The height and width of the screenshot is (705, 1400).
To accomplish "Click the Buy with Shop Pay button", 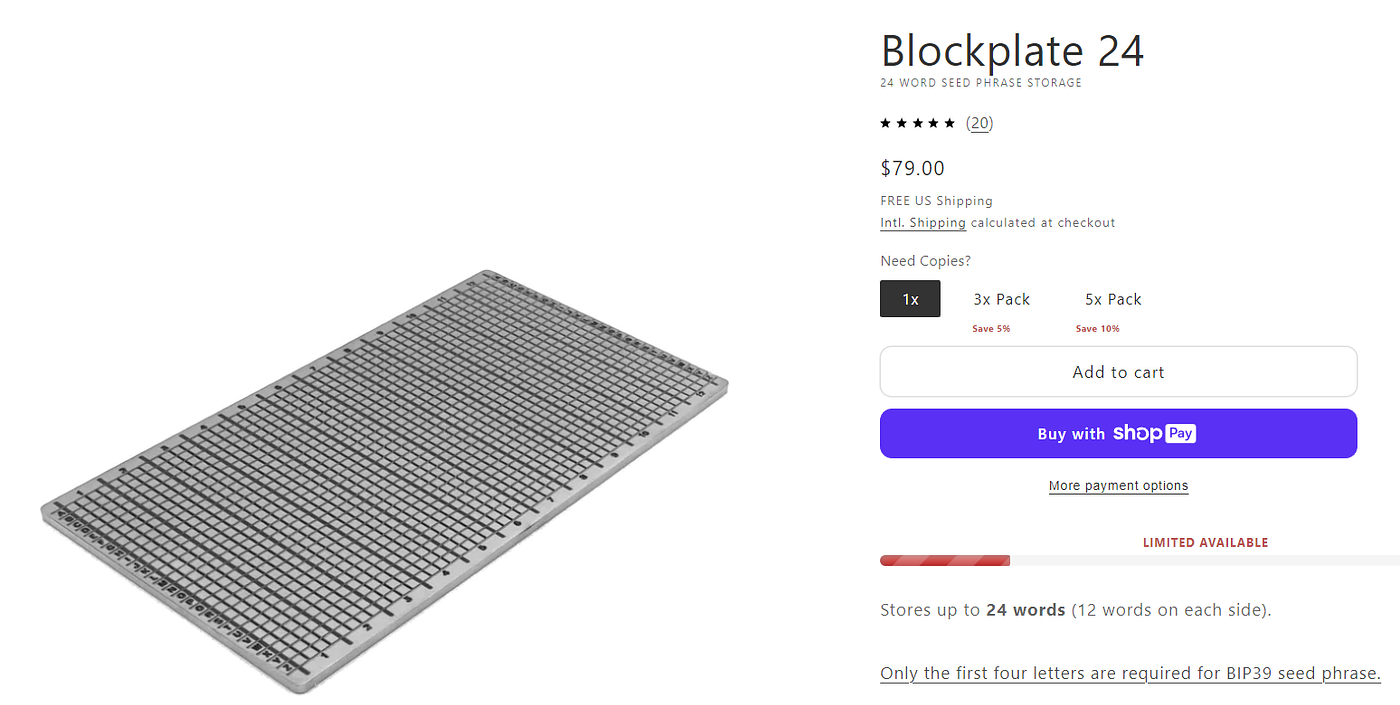I will (1118, 433).
